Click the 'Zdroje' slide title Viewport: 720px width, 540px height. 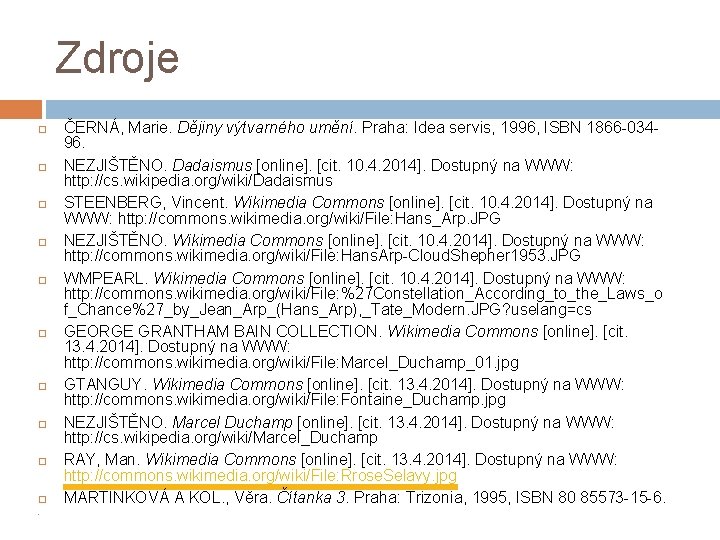click(x=117, y=59)
